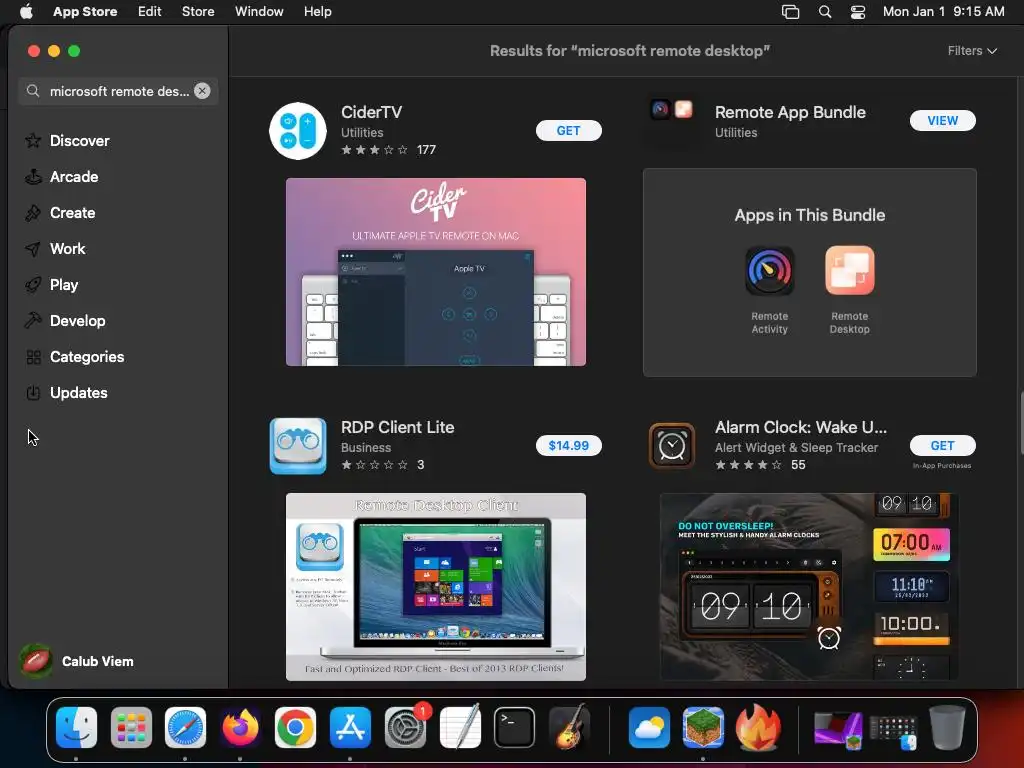Click the menu bar date and time
The height and width of the screenshot is (768, 1024).
(x=943, y=11)
